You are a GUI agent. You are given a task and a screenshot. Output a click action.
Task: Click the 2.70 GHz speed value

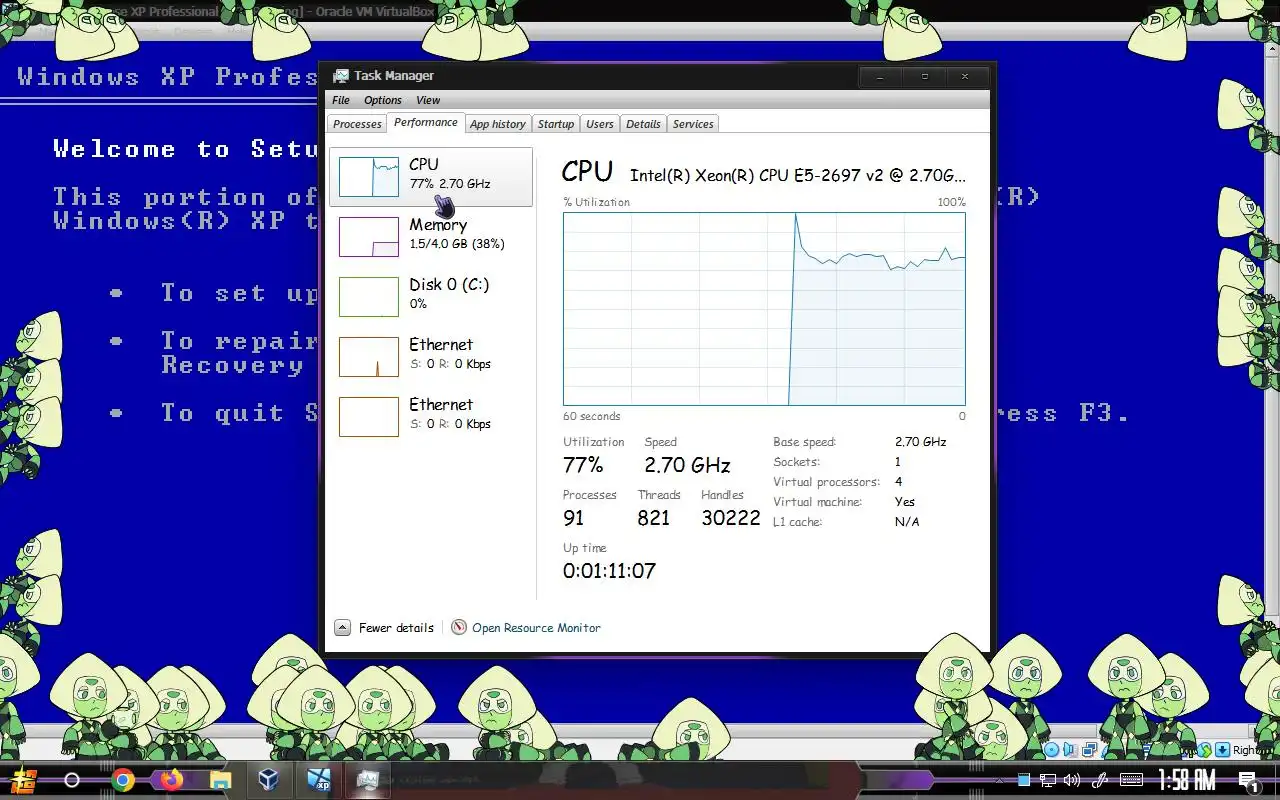(687, 465)
